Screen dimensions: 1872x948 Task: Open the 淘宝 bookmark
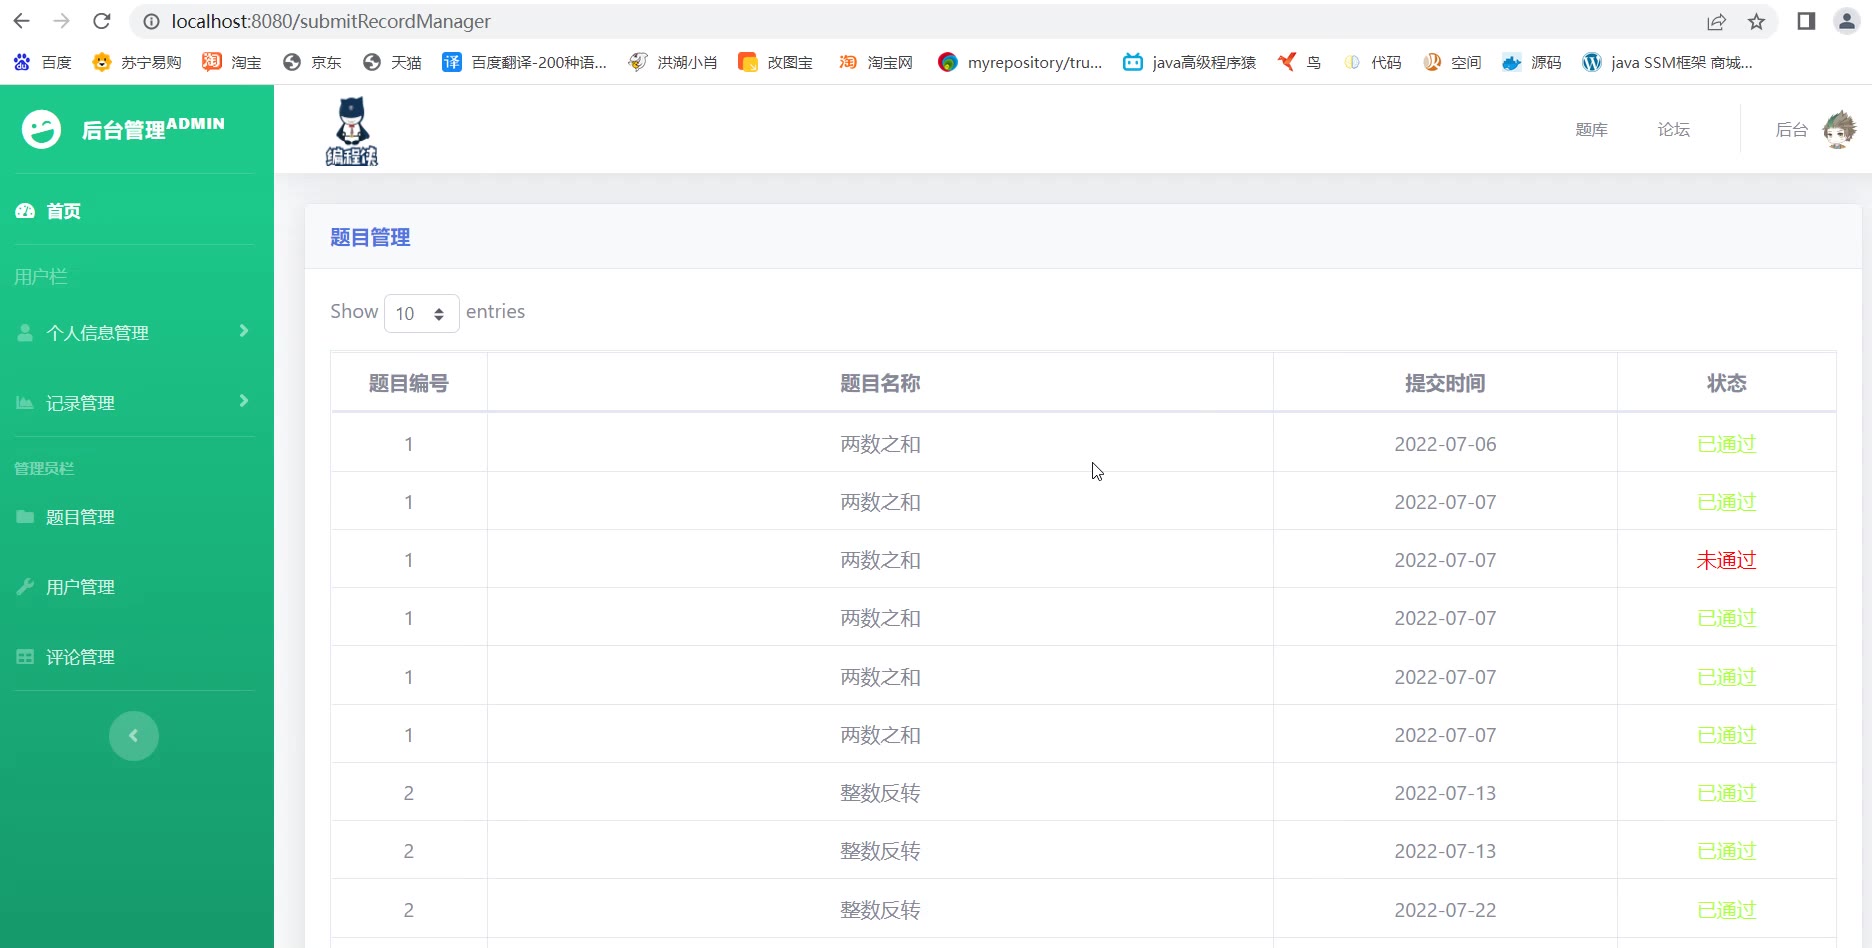pyautogui.click(x=231, y=62)
